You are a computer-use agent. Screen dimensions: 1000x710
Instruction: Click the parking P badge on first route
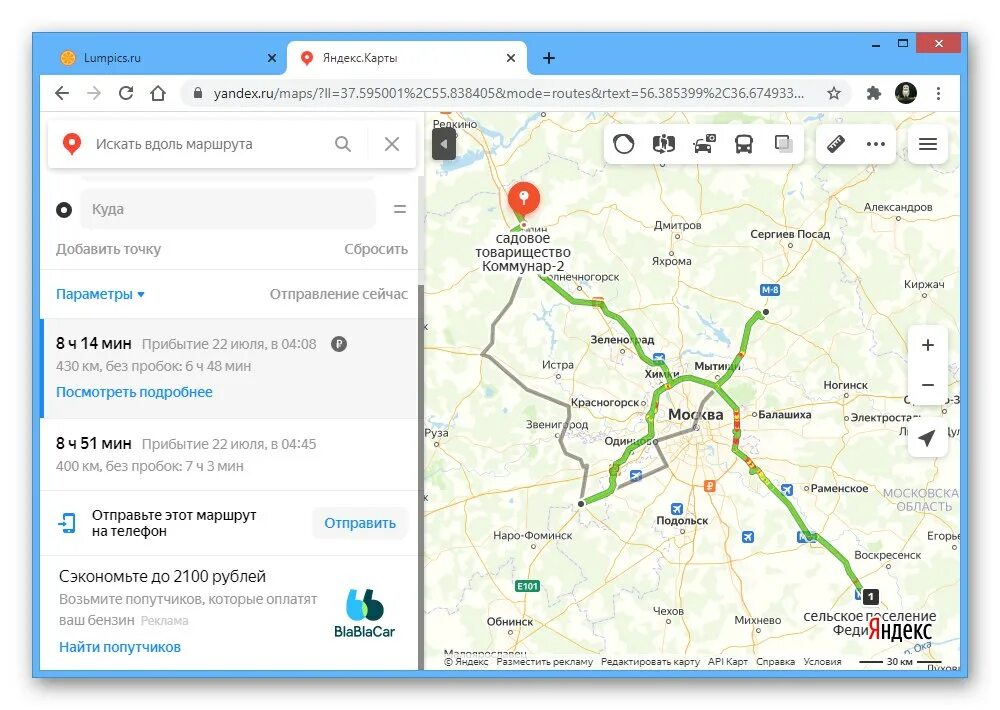click(x=339, y=344)
